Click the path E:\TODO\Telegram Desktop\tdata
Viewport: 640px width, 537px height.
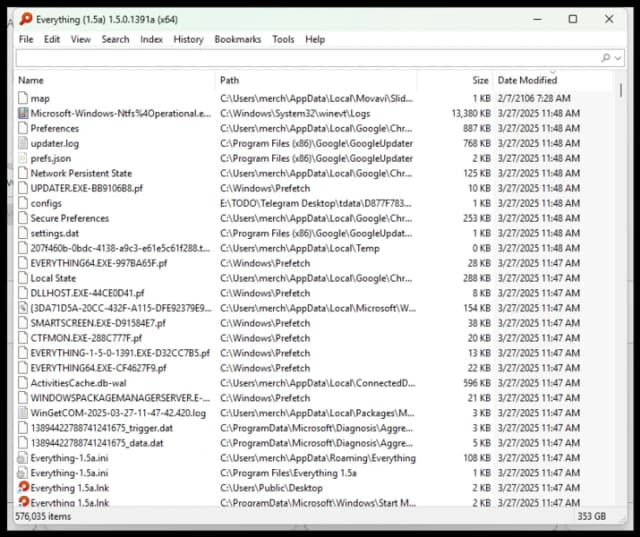point(316,203)
